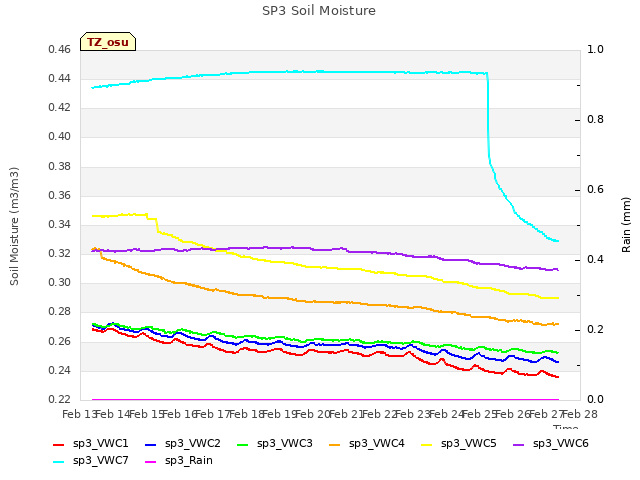Image resolution: width=640 pixels, height=480 pixels.
Task: Click the 1.0 rain axis tick value
Action: point(596,49)
